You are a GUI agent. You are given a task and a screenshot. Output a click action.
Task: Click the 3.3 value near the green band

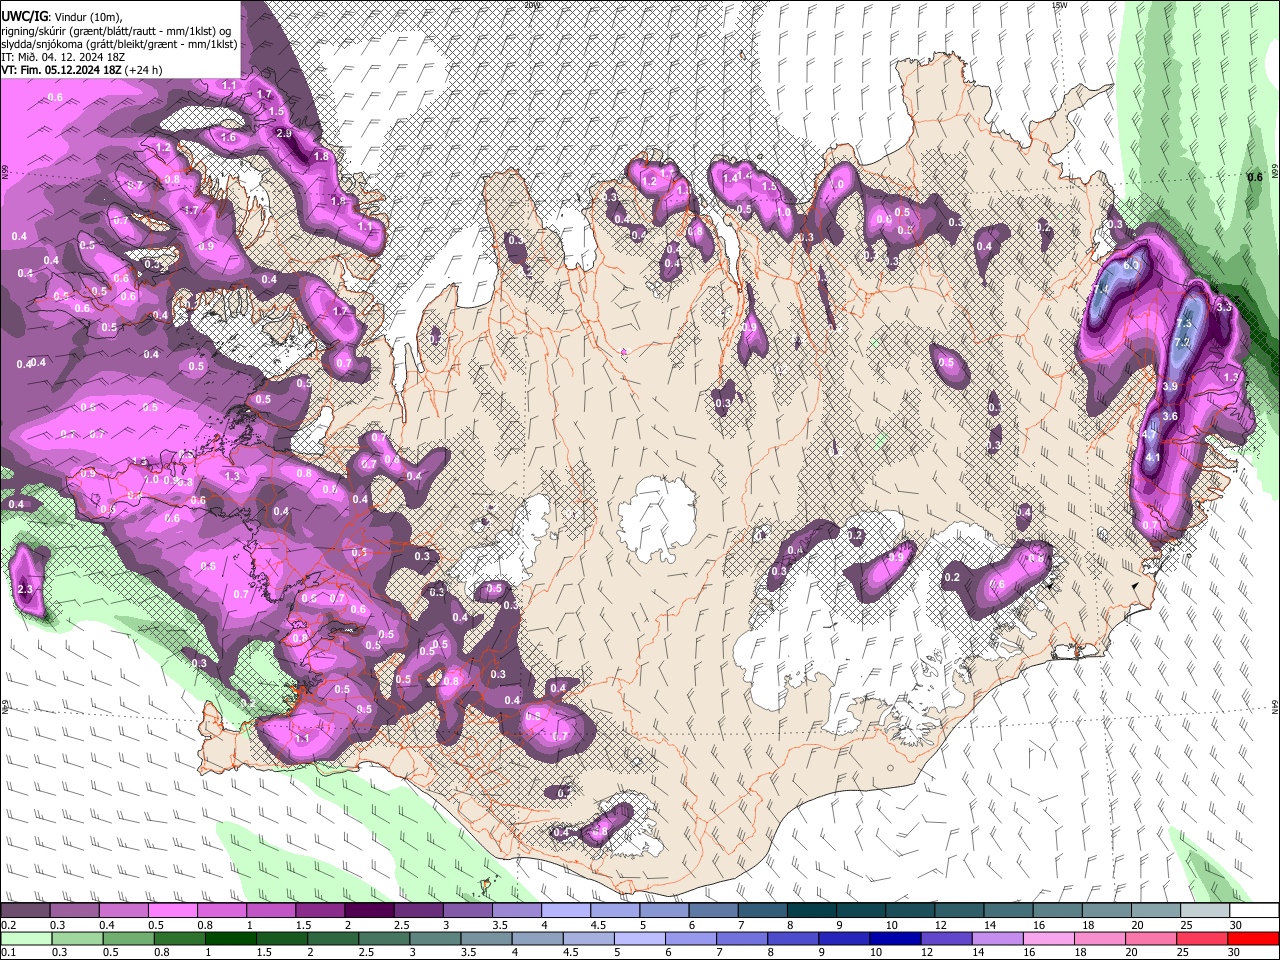click(x=1224, y=308)
